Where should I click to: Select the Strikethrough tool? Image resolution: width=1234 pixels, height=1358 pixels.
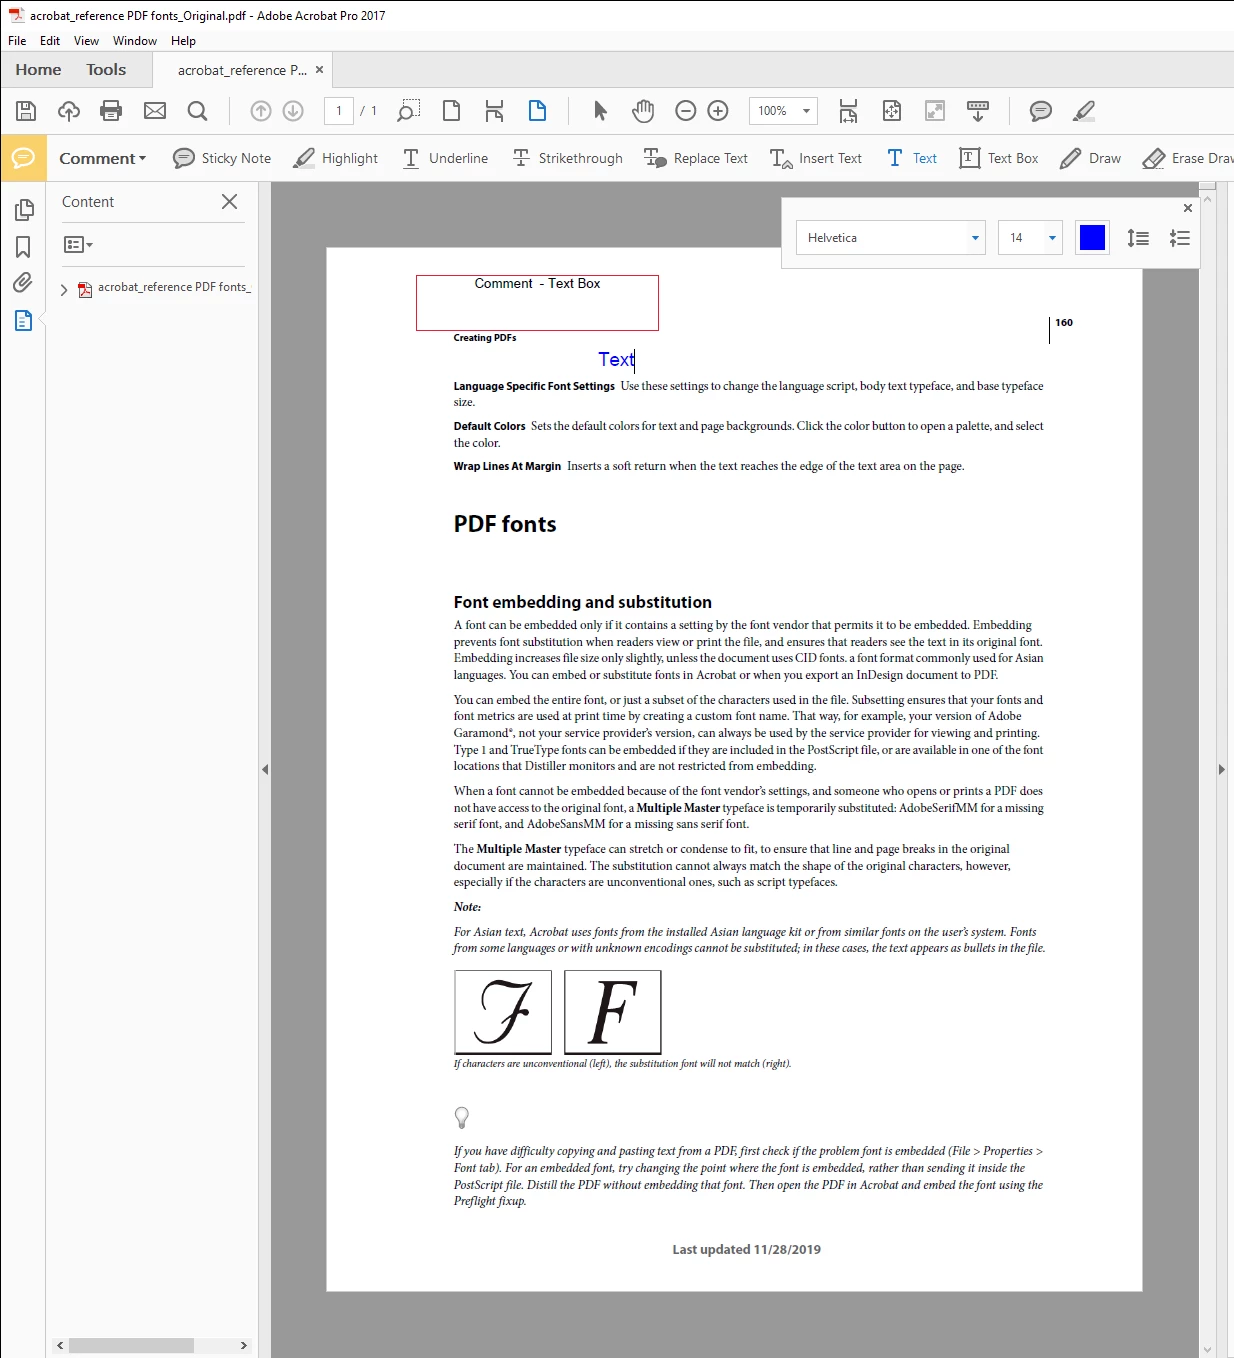(x=567, y=158)
